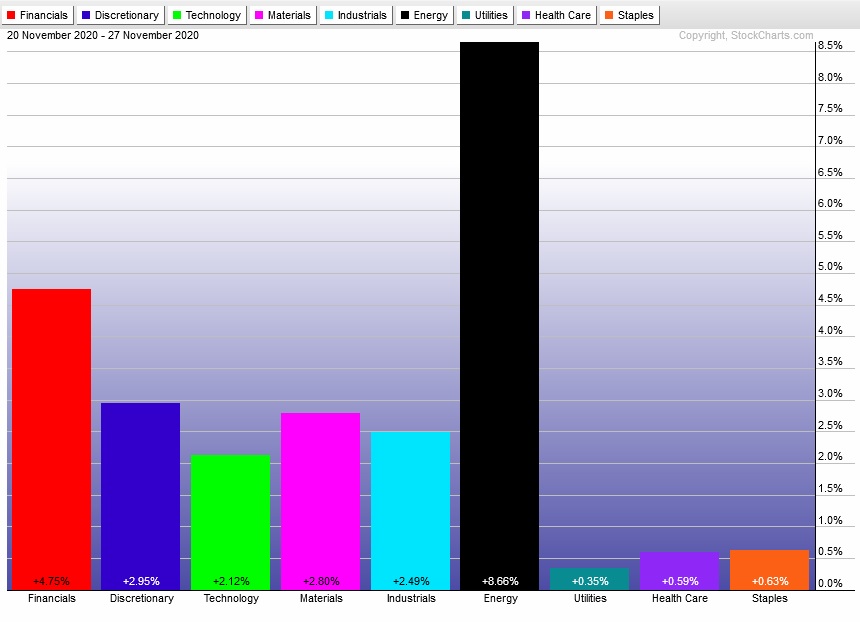Screen dimensions: 860x622
Task: Toggle the Discretionary legend button
Action: pos(121,15)
